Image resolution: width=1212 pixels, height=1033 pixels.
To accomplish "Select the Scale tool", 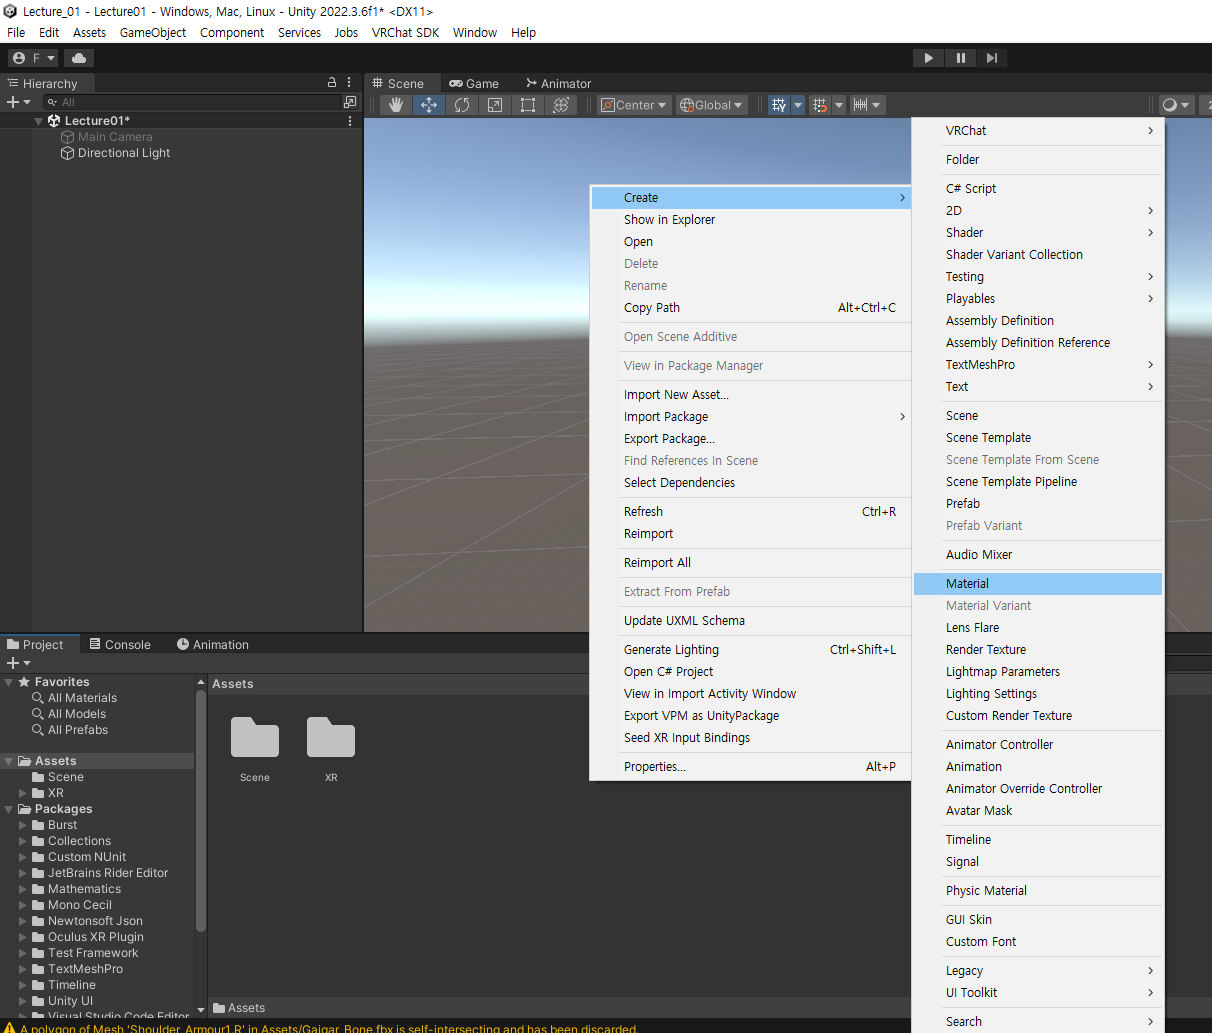I will (495, 105).
